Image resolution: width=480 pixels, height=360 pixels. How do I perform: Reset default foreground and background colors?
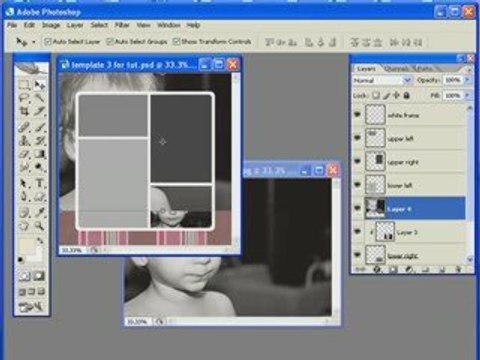pos(21,259)
